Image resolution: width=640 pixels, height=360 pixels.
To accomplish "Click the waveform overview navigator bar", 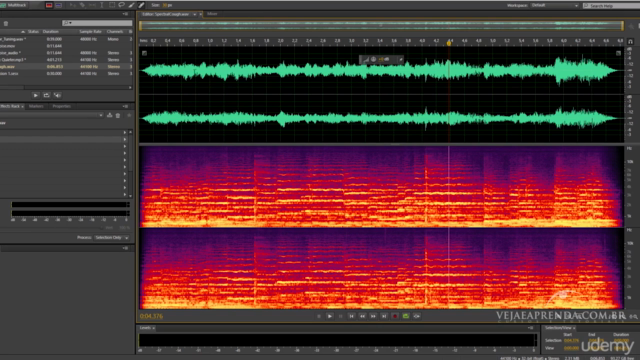I will click(381, 25).
